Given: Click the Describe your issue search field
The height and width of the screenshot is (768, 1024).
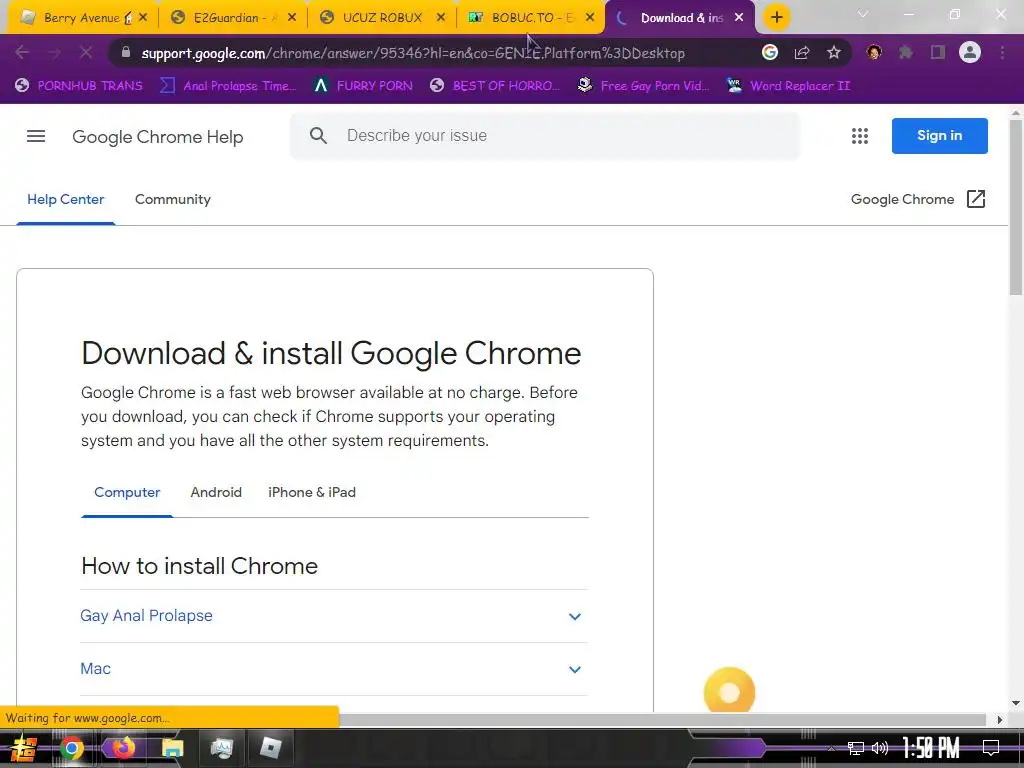Looking at the screenshot, I should pyautogui.click(x=545, y=136).
